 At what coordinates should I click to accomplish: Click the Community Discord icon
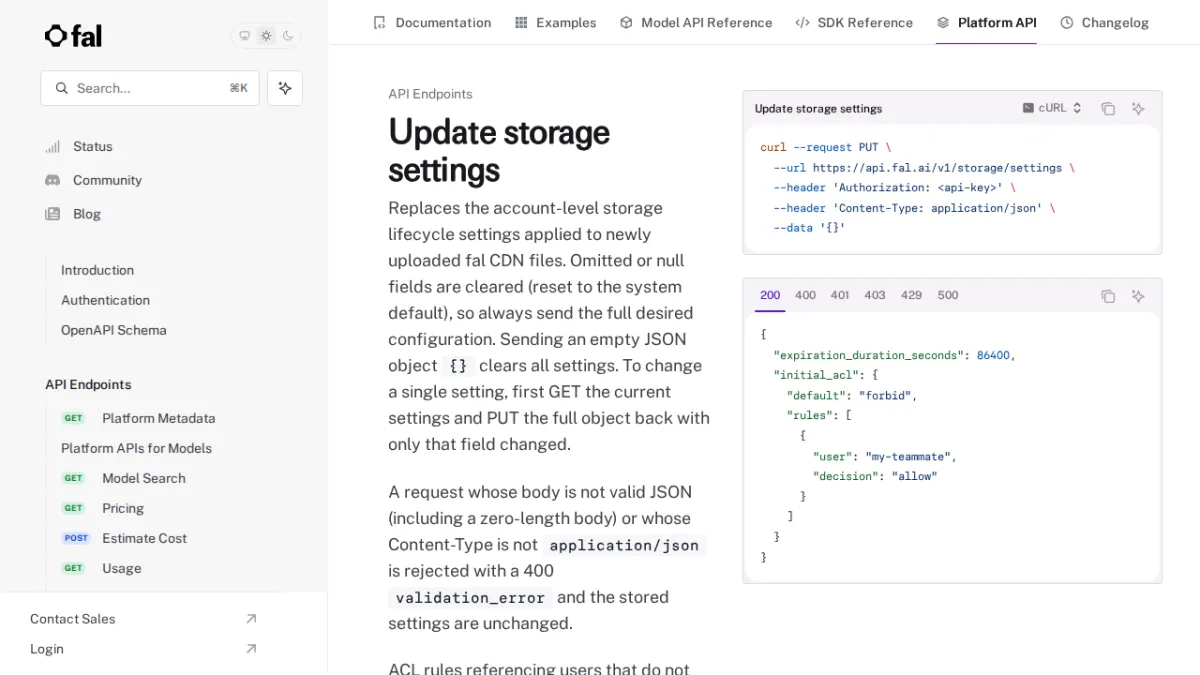(53, 180)
